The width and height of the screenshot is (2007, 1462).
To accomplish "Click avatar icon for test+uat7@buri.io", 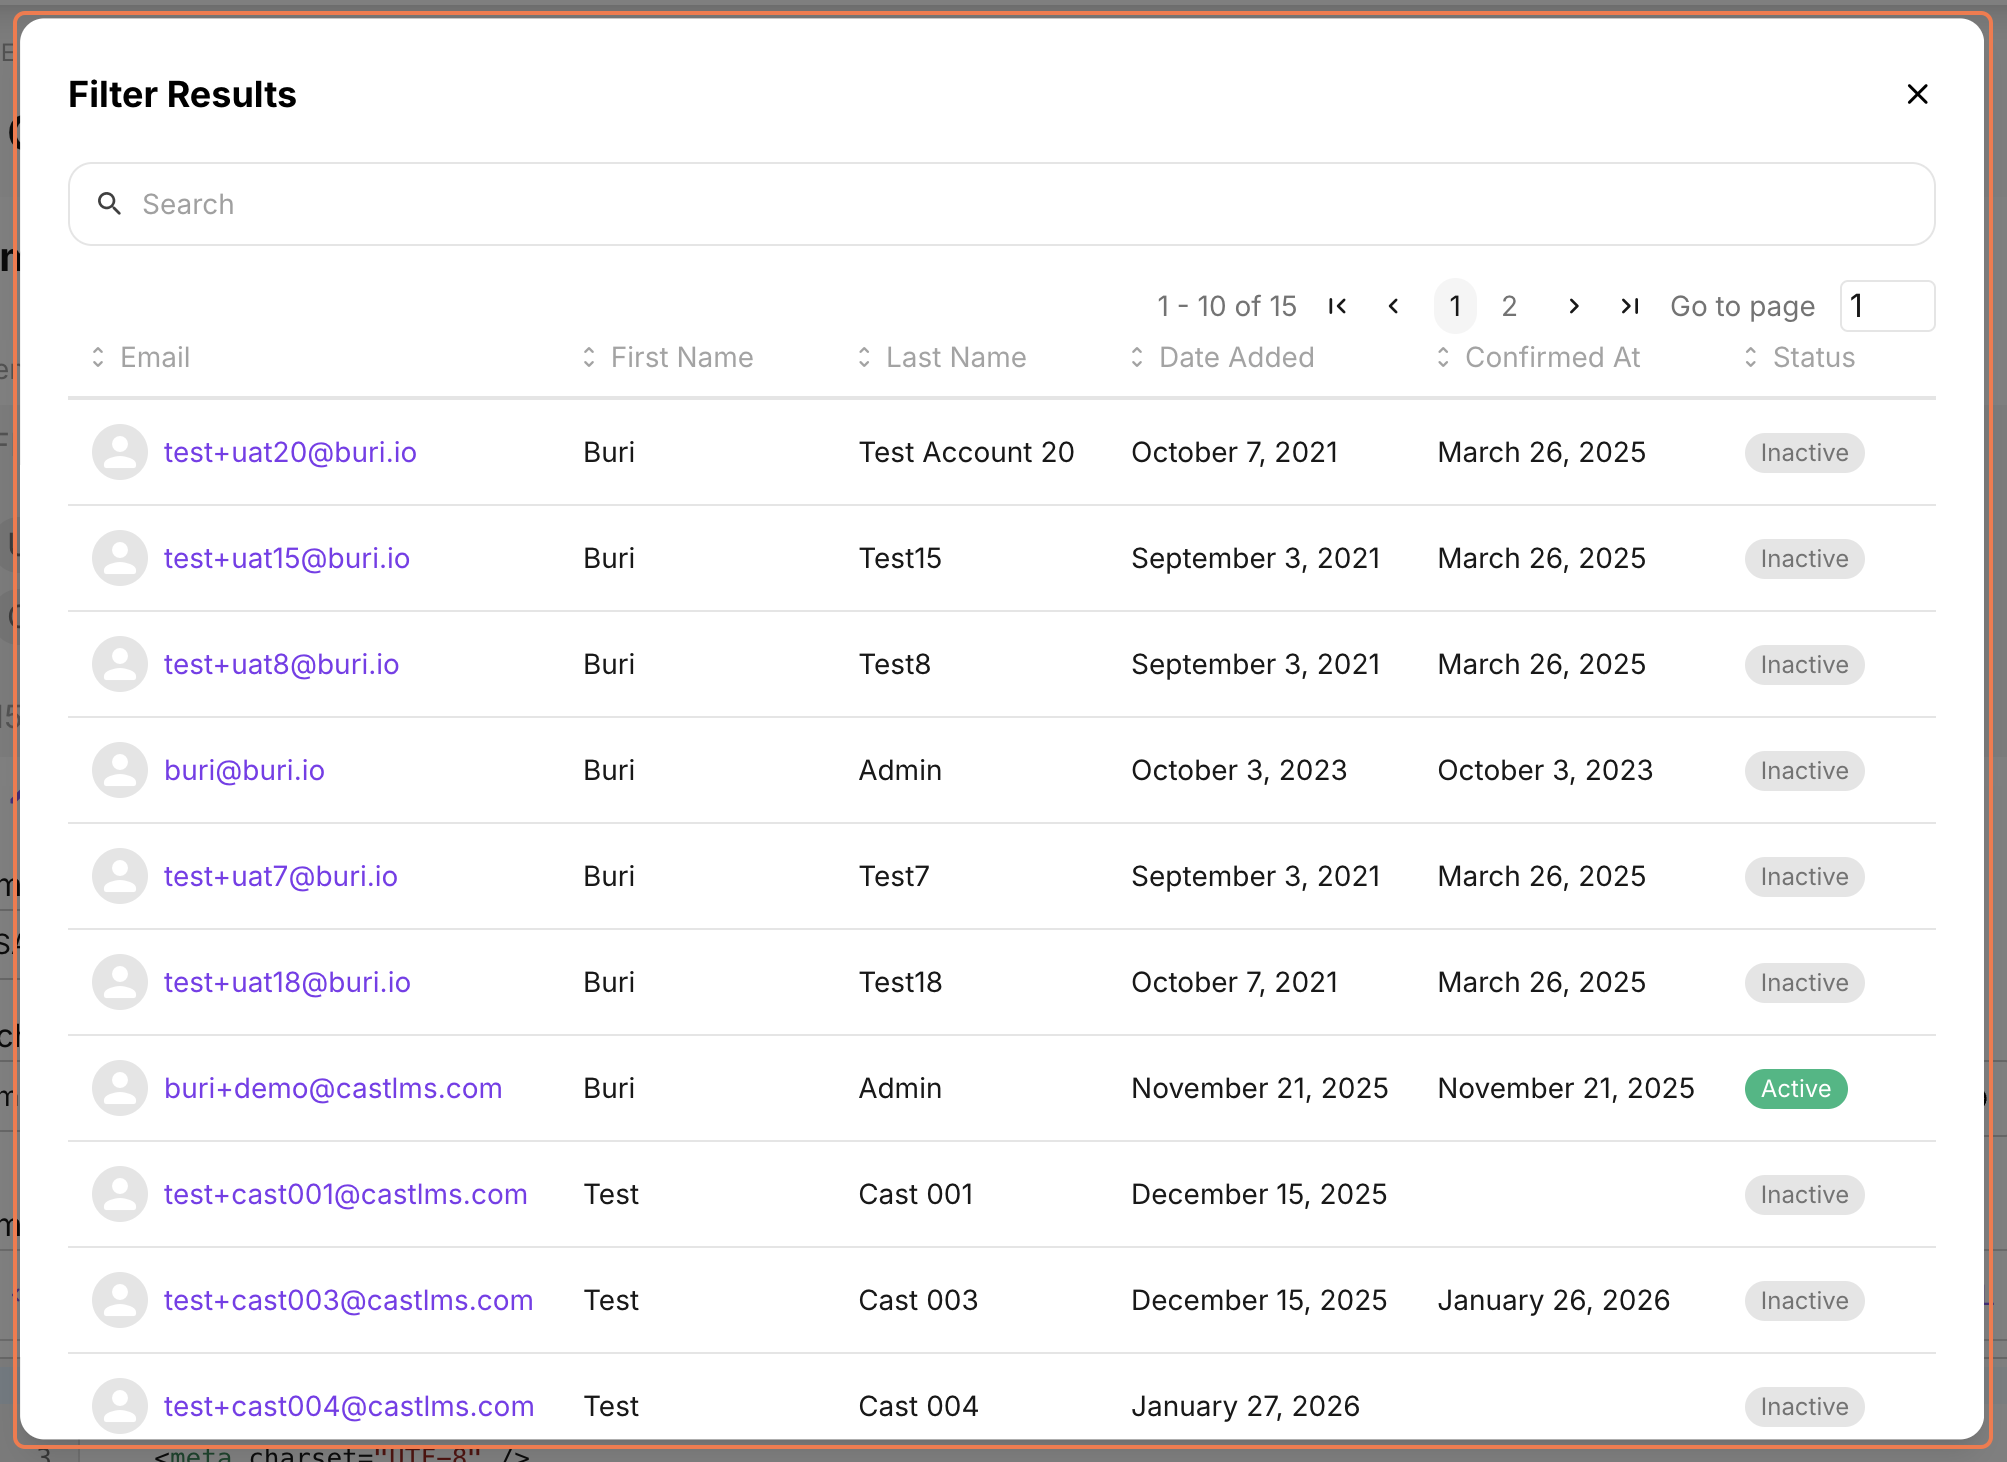I will click(x=120, y=876).
